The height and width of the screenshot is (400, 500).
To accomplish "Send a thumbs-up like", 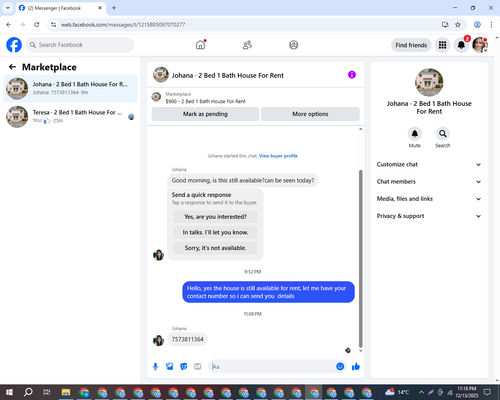I will tap(356, 367).
